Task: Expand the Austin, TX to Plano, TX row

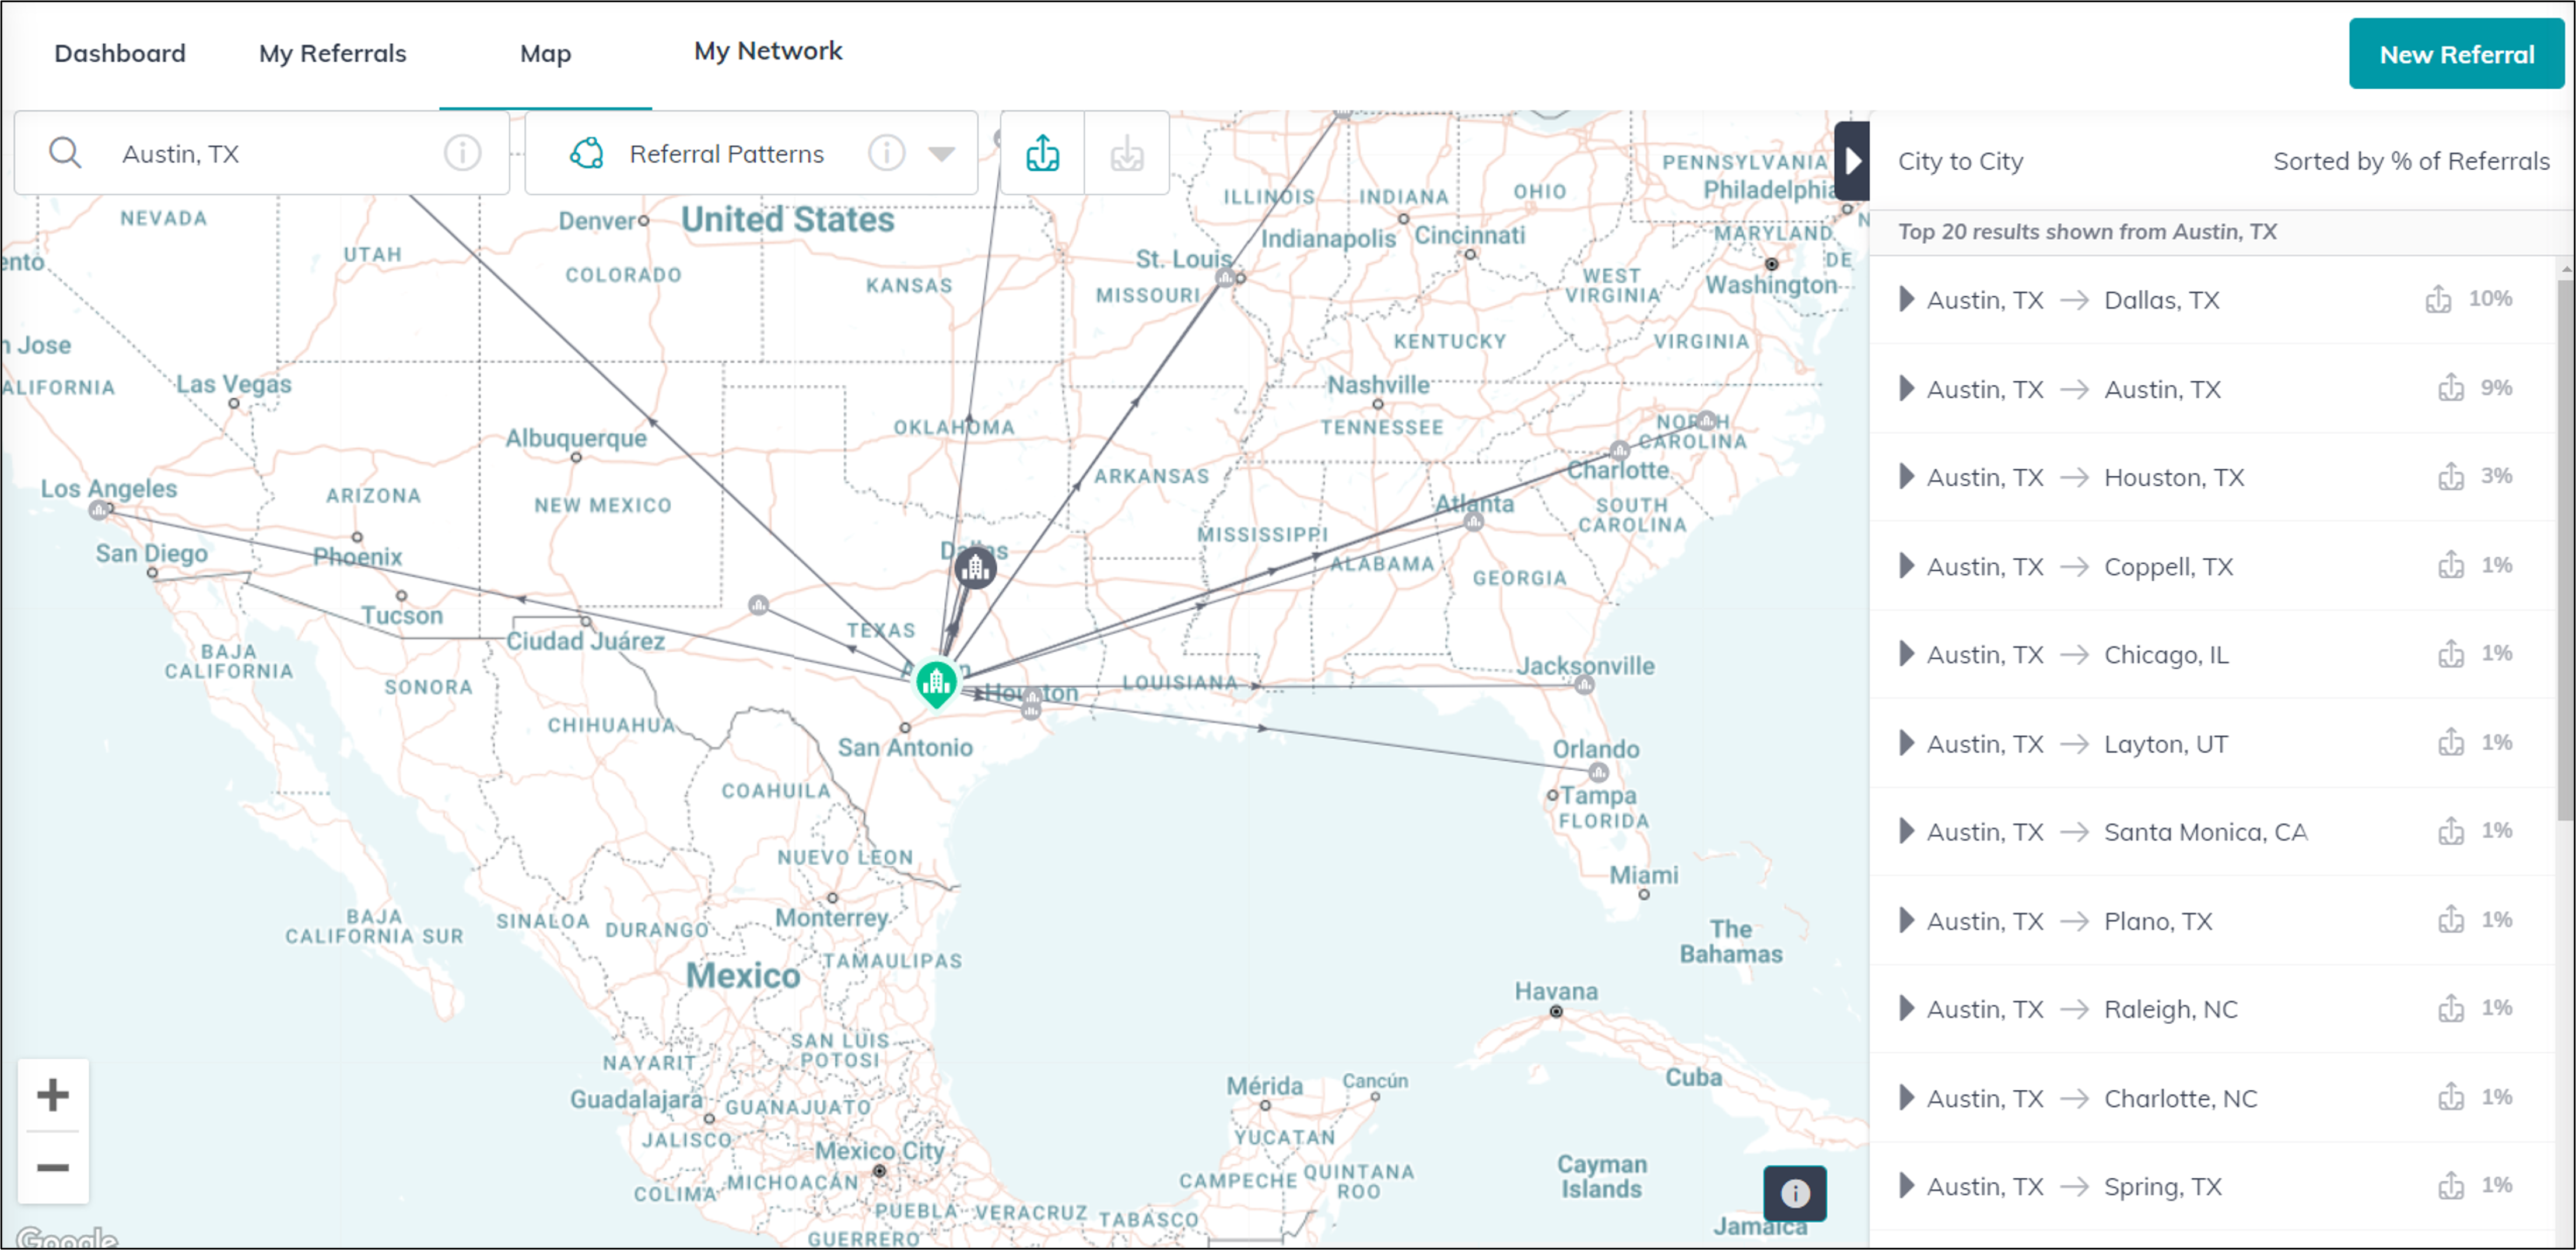Action: 1906,920
